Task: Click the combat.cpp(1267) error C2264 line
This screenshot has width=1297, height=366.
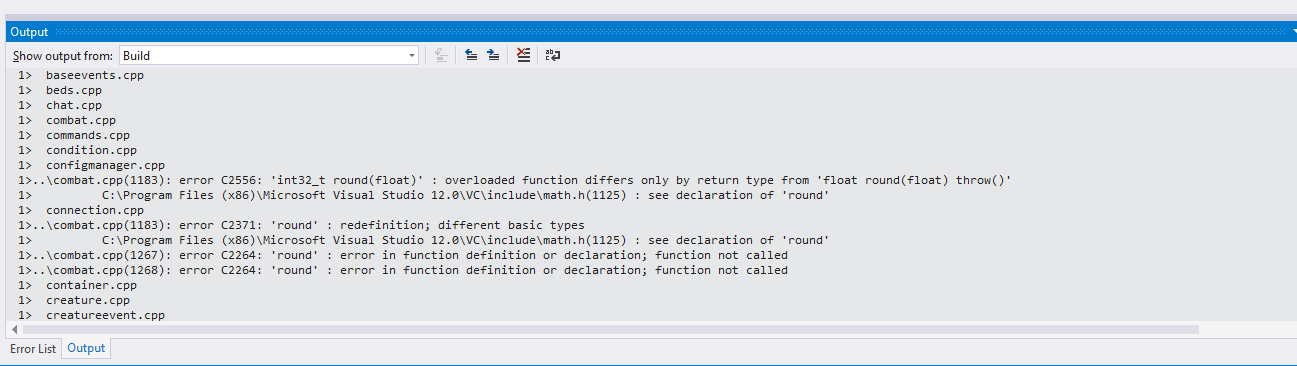Action: [402, 255]
